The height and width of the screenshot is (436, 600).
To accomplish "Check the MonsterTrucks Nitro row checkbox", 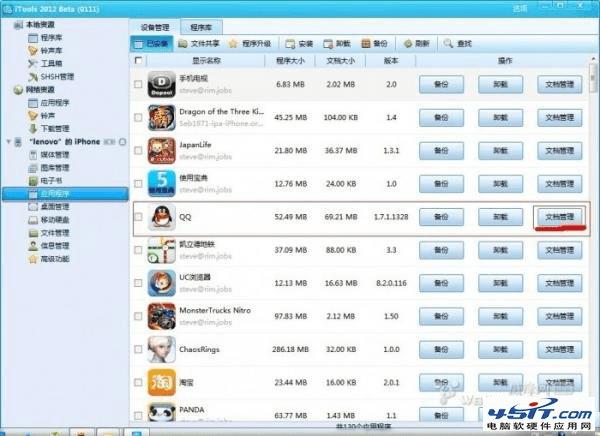I will click(138, 316).
